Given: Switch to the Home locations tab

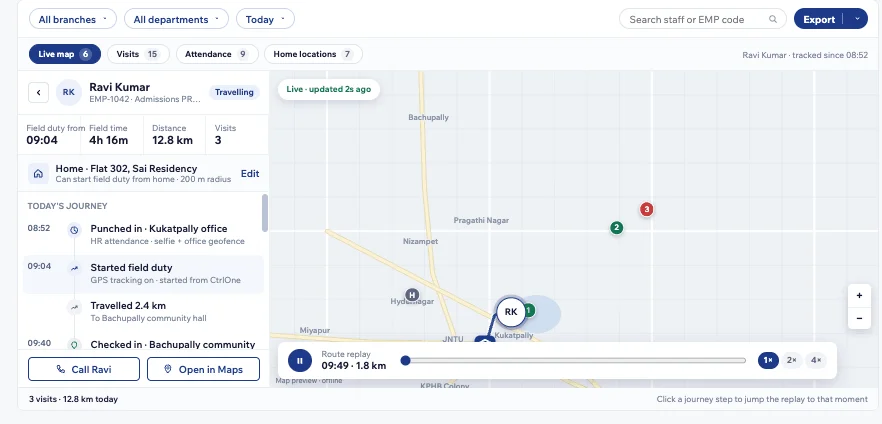Looking at the screenshot, I should (x=313, y=54).
